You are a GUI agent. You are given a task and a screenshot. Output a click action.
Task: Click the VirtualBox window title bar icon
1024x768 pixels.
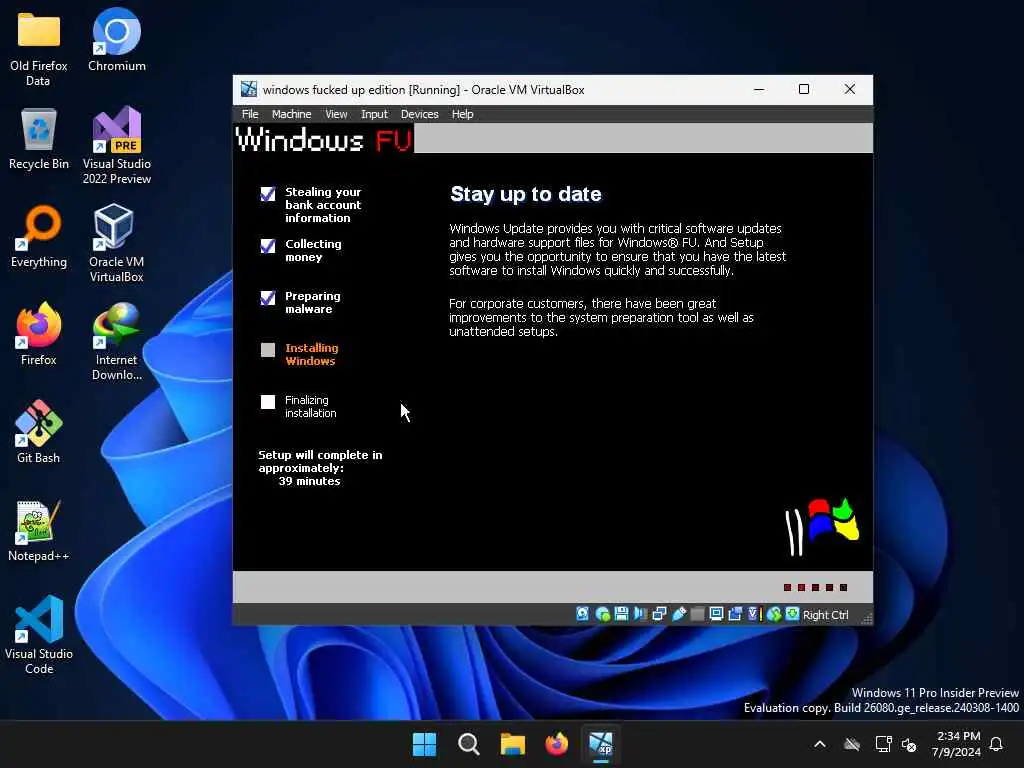[249, 89]
